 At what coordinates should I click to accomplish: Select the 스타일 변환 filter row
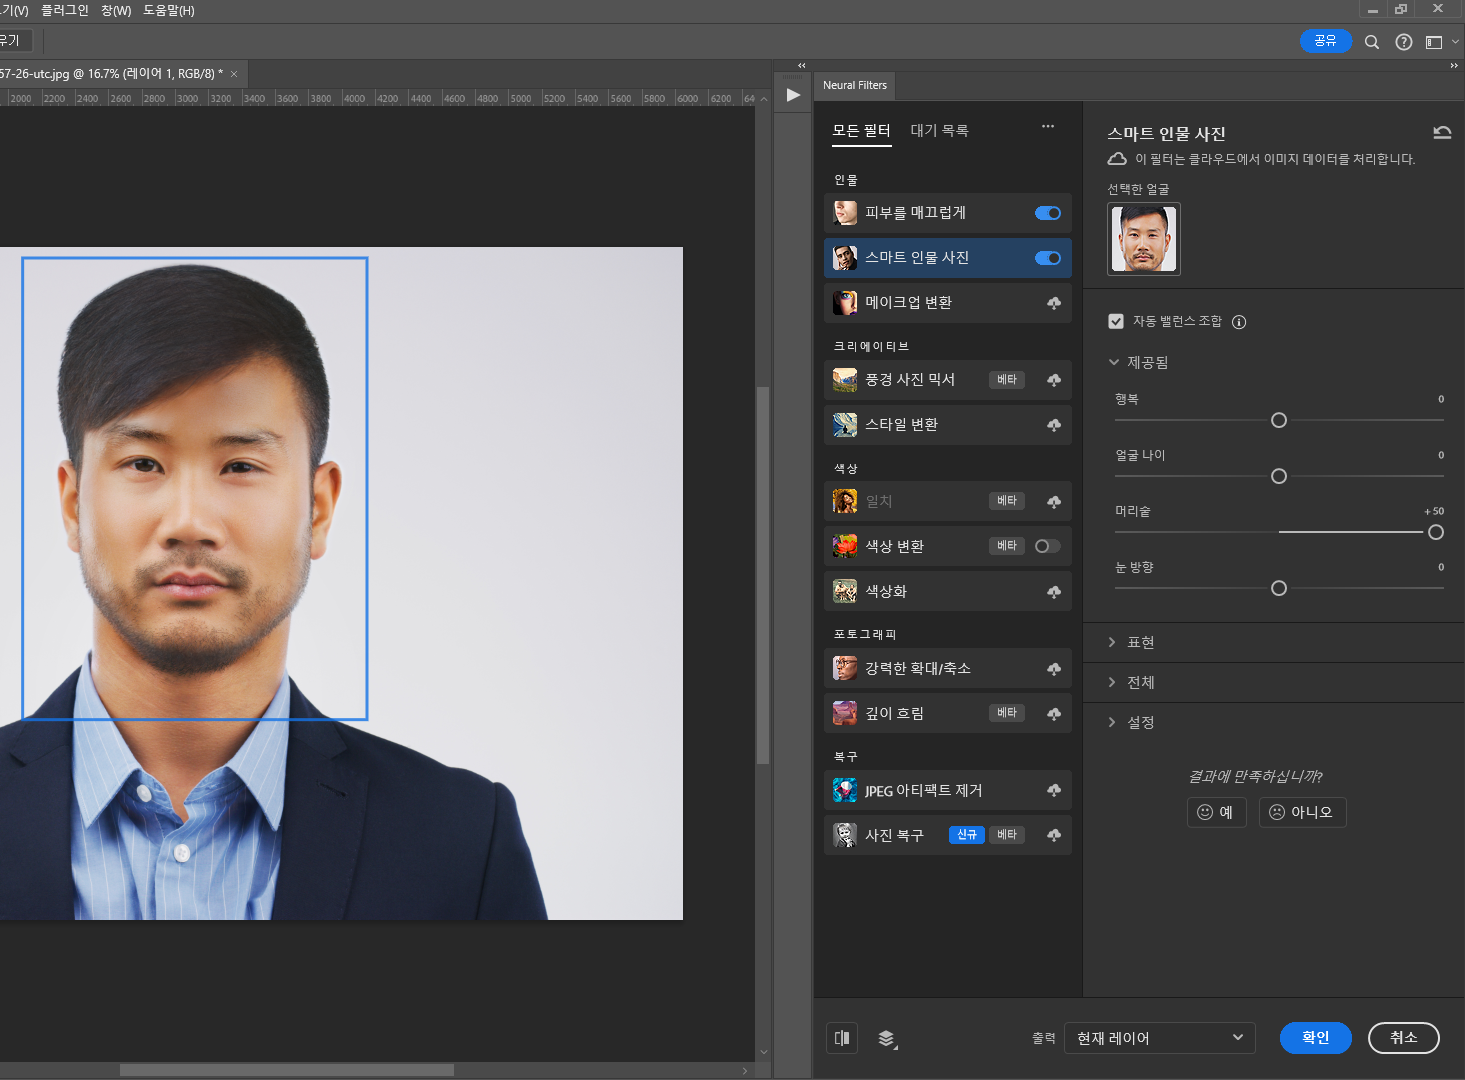948,425
